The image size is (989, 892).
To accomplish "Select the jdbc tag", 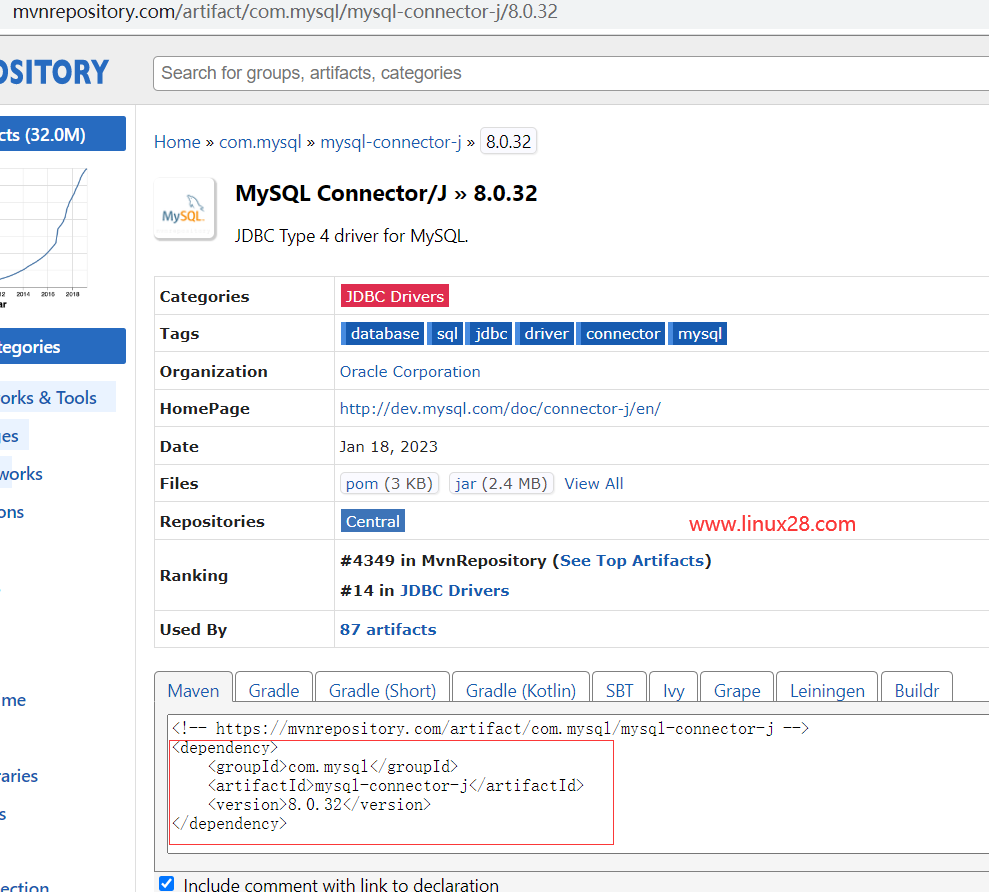I will click(490, 334).
